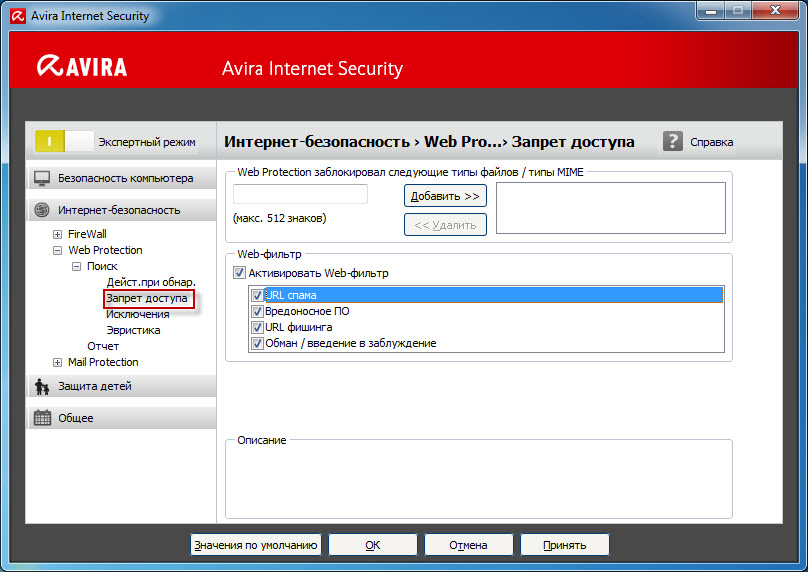This screenshot has width=808, height=572.
Task: Uncheck Обман / введение в заблуждение checkbox
Action: pos(257,343)
